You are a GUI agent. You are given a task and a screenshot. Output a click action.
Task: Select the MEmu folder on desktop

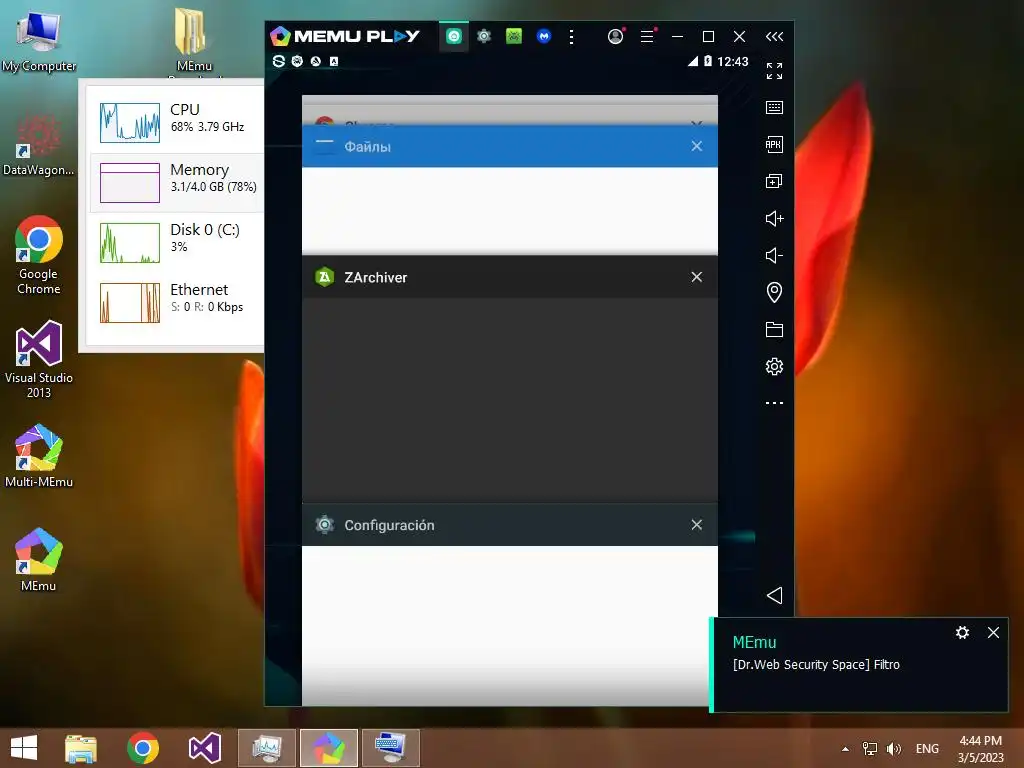(194, 40)
